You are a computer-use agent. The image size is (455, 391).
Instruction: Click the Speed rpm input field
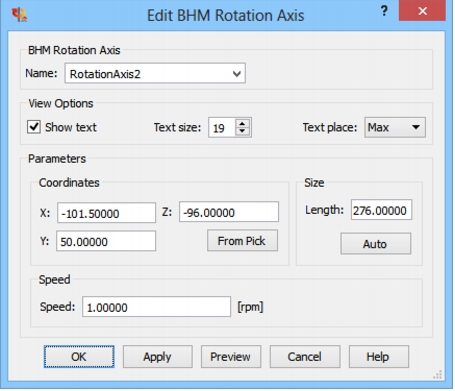click(156, 307)
